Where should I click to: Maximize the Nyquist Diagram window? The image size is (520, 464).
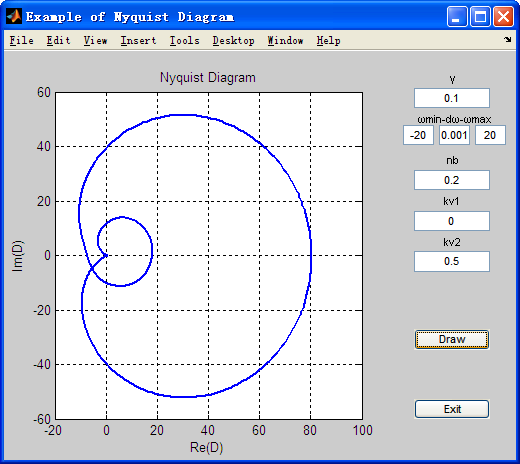(480, 16)
